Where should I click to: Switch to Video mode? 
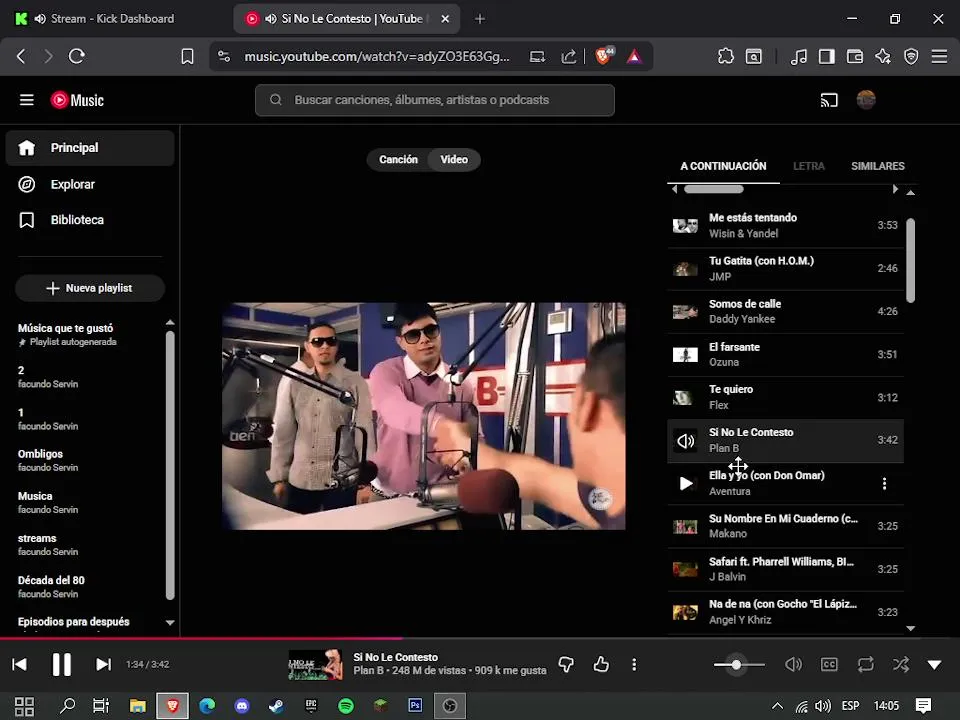[x=454, y=159]
